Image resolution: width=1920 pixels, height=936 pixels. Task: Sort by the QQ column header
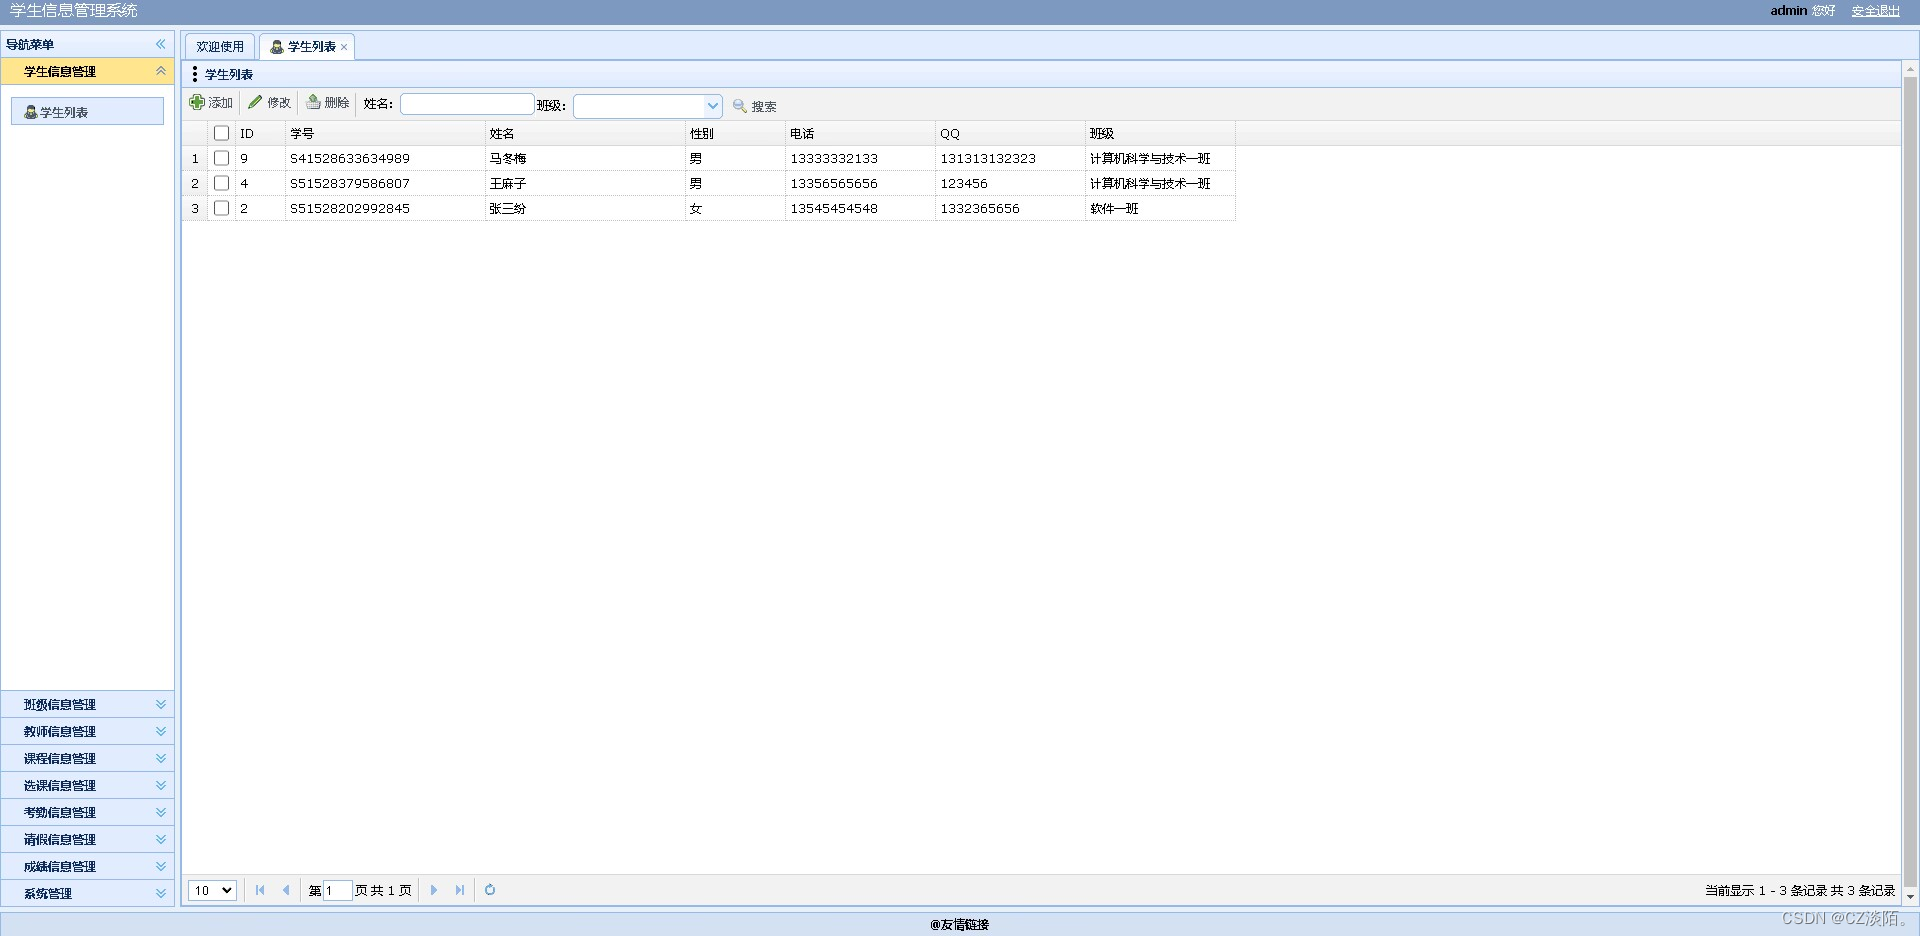click(x=1010, y=133)
